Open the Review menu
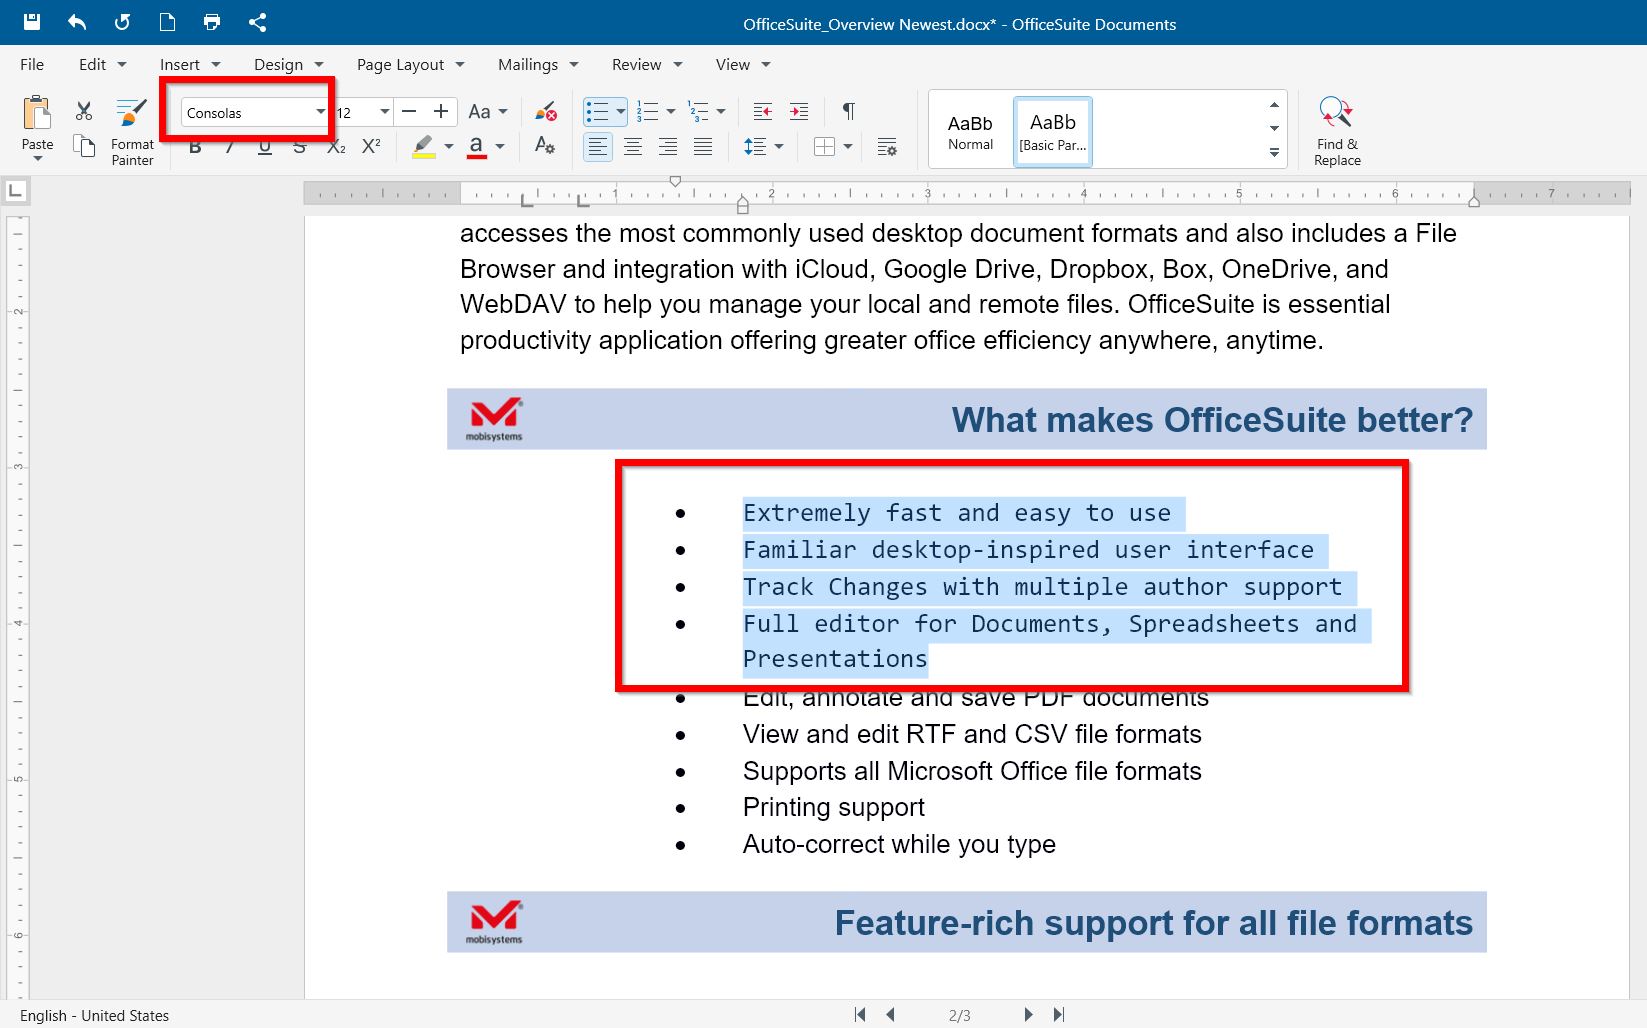1647x1028 pixels. (646, 64)
